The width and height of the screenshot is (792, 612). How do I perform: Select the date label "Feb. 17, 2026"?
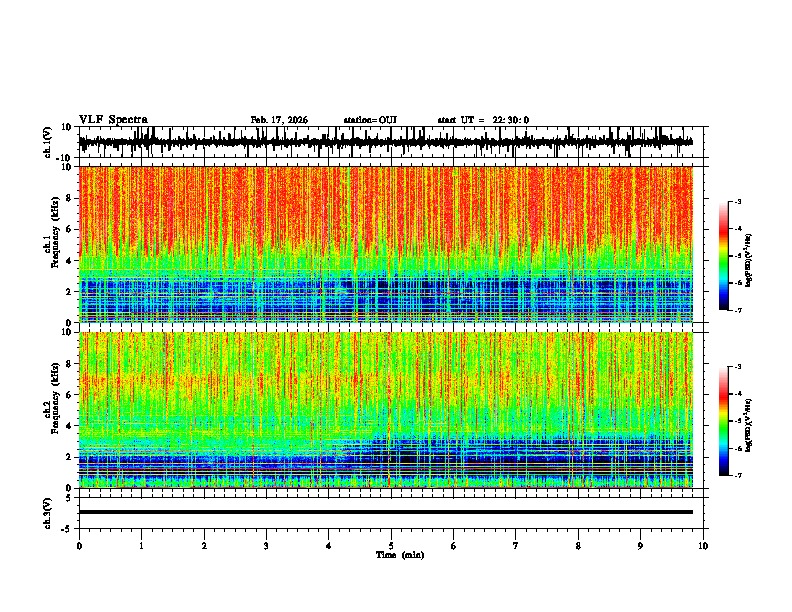coord(279,120)
